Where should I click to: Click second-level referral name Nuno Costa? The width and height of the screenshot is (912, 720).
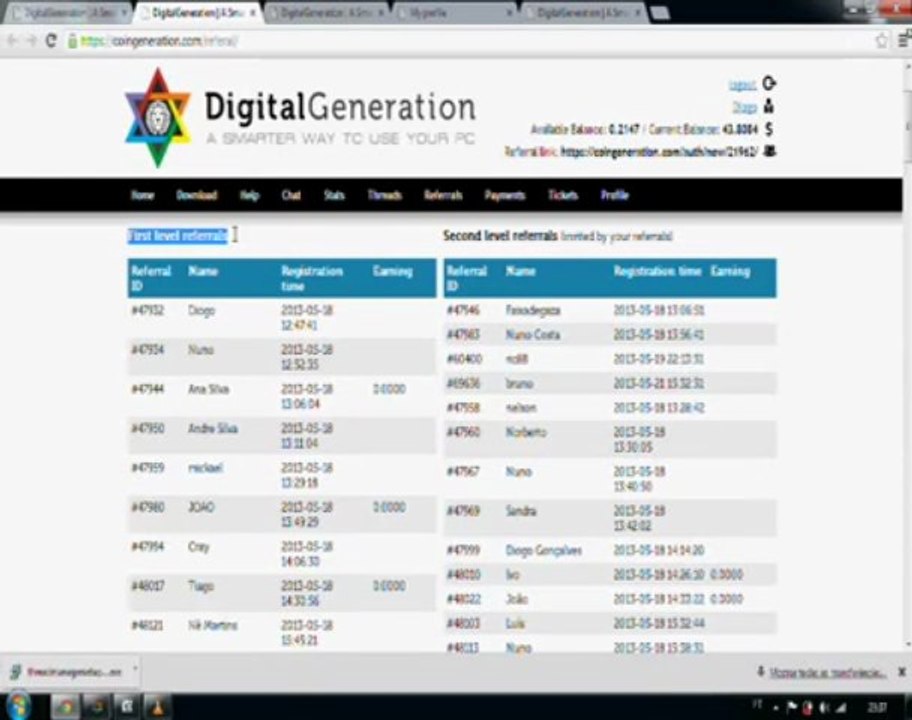[x=533, y=334]
